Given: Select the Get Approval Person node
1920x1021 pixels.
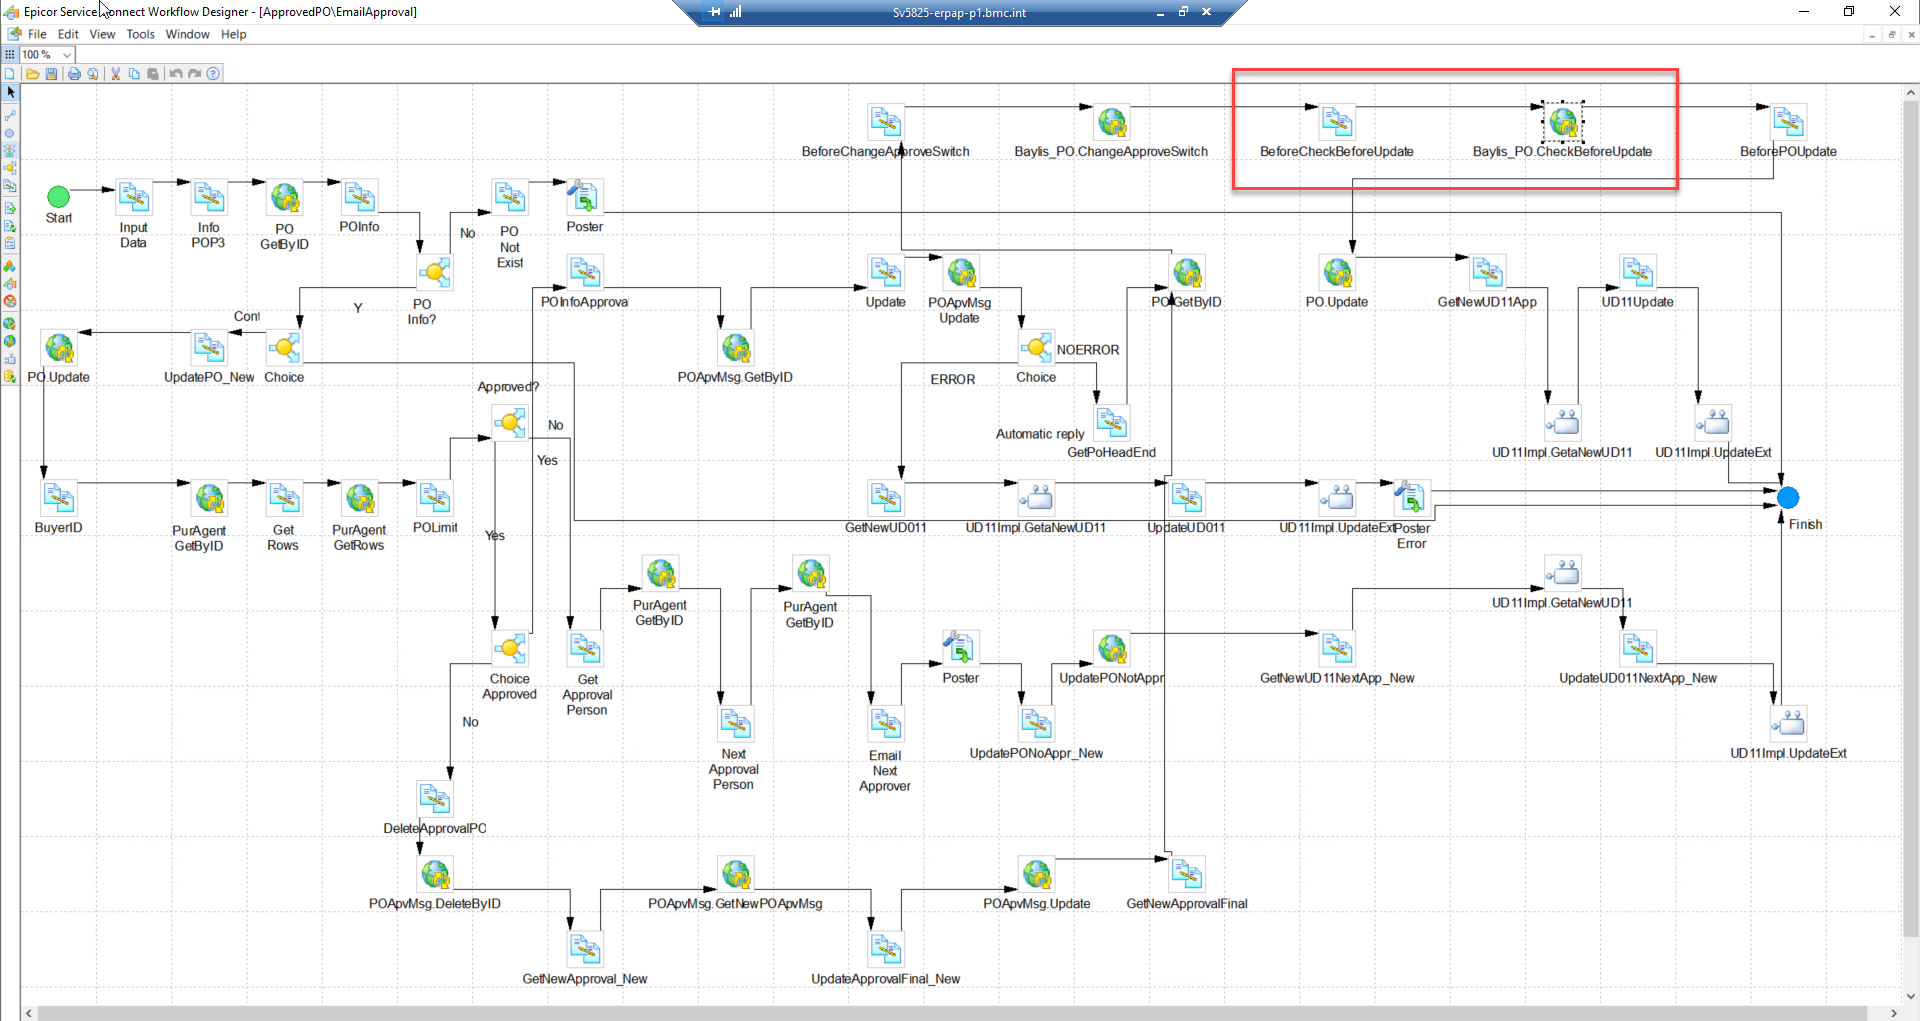Looking at the screenshot, I should [585, 649].
